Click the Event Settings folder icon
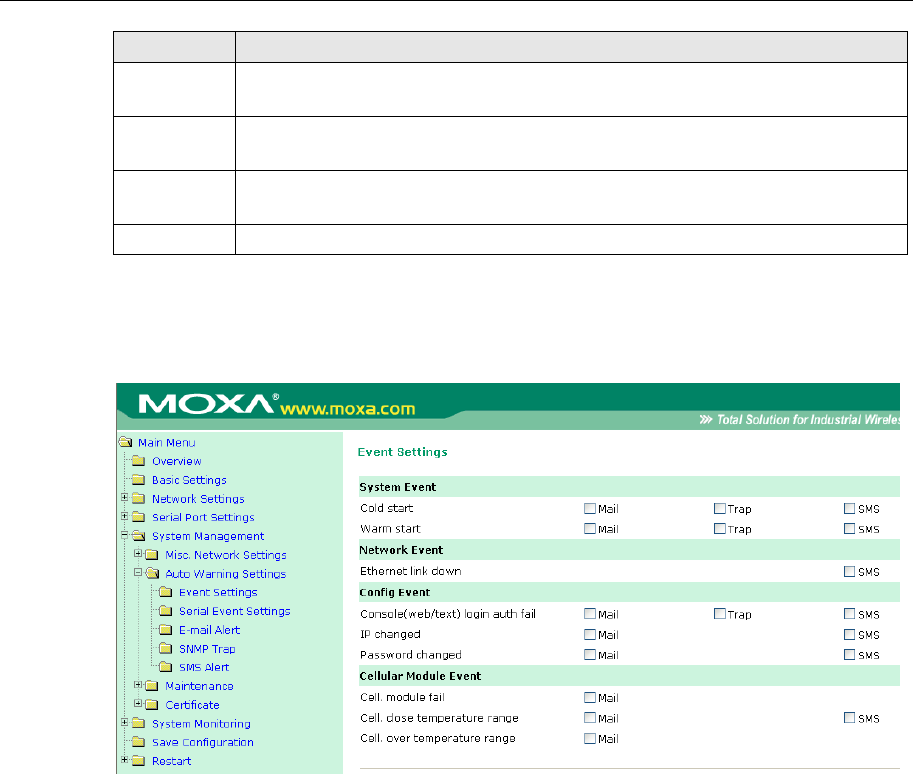Image resolution: width=913 pixels, height=774 pixels. (165, 592)
